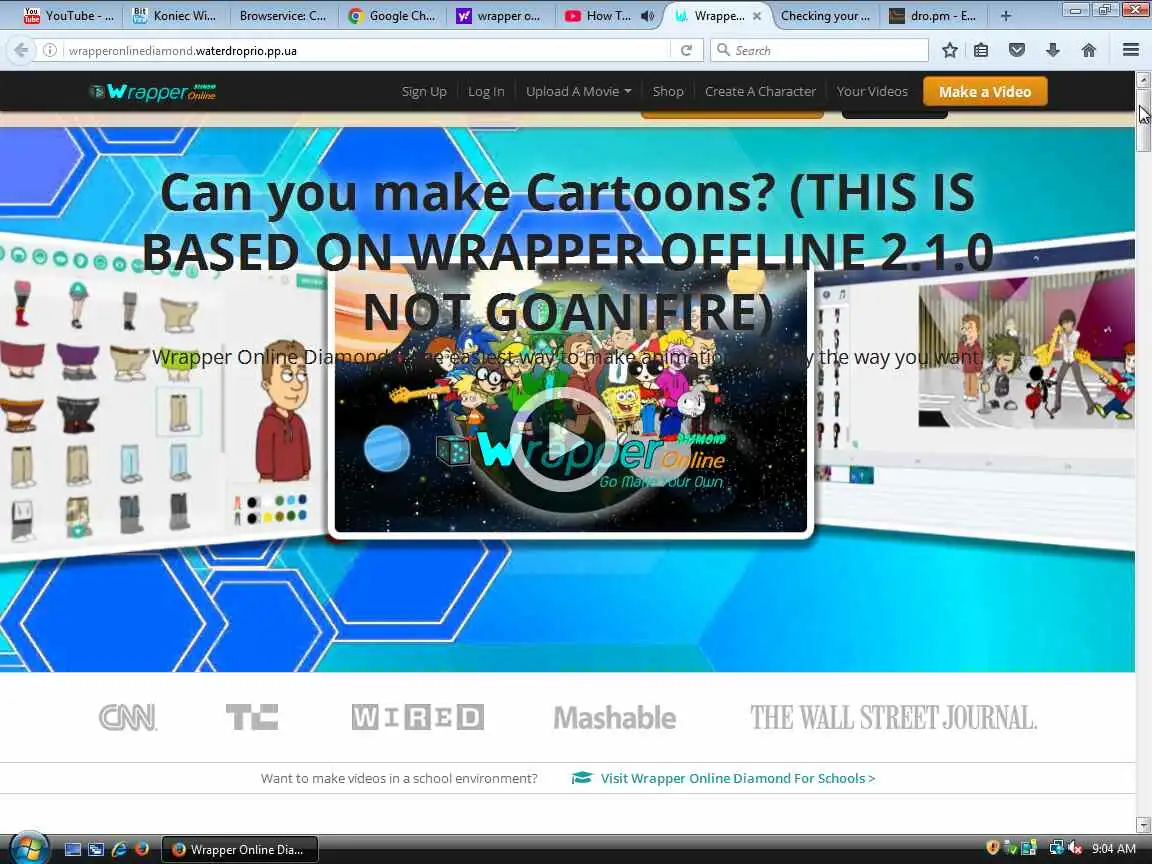Screen dimensions: 1152x864
Task: Switch to the dro.pm tab
Action: [932, 15]
